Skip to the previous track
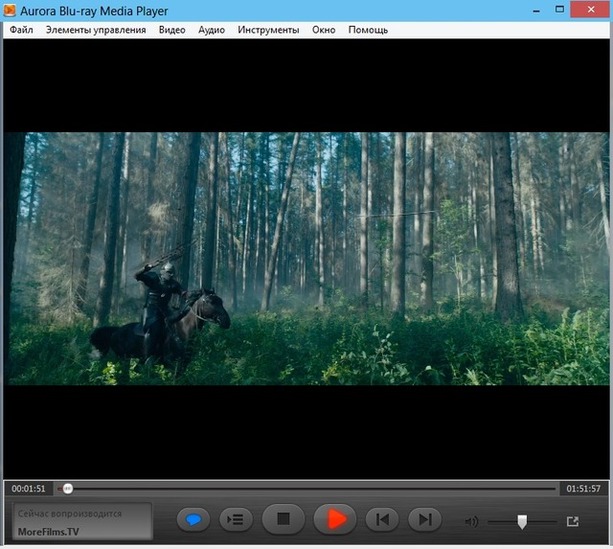The image size is (613, 549). pyautogui.click(x=380, y=519)
